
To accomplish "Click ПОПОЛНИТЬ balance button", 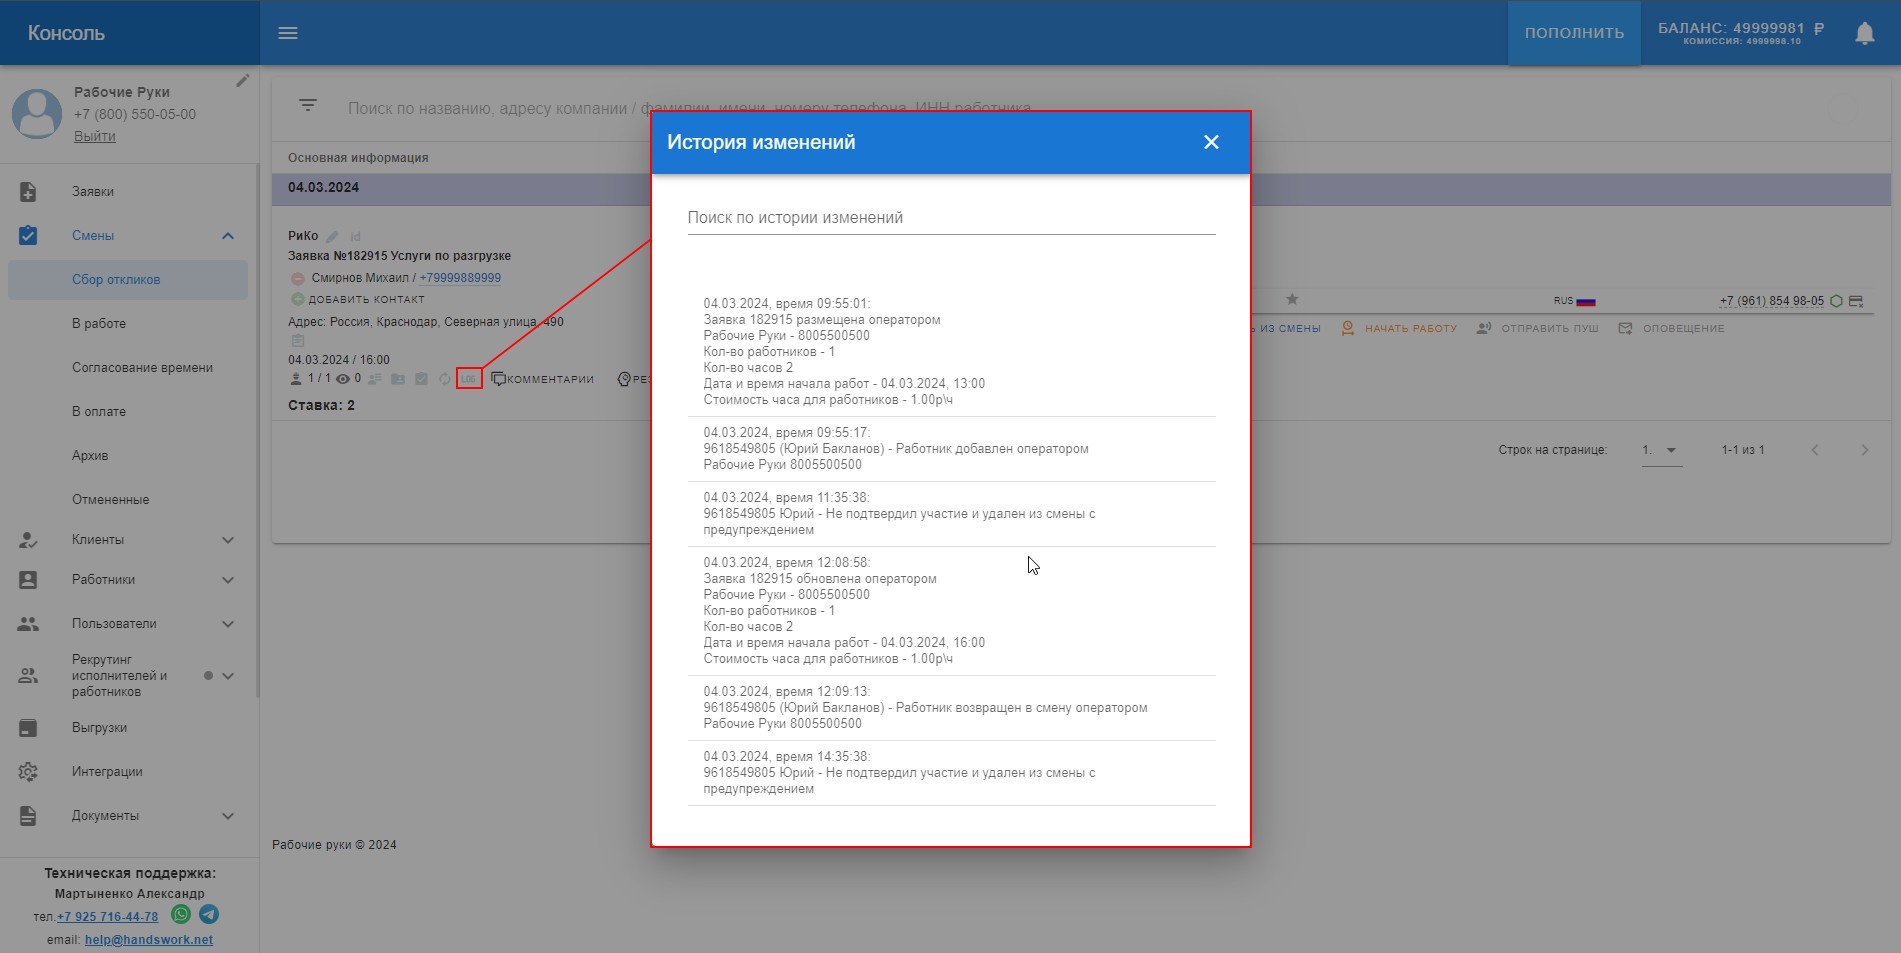I will (1574, 33).
